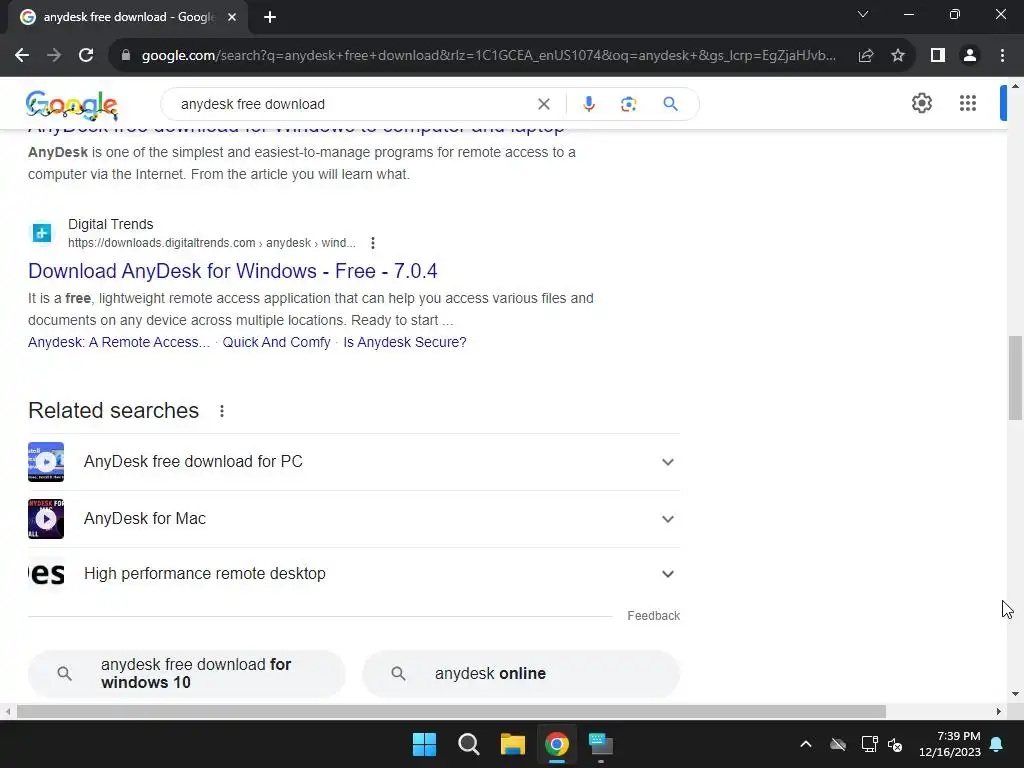Click Chrome icon in taskbar
The height and width of the screenshot is (768, 1024).
coord(557,744)
